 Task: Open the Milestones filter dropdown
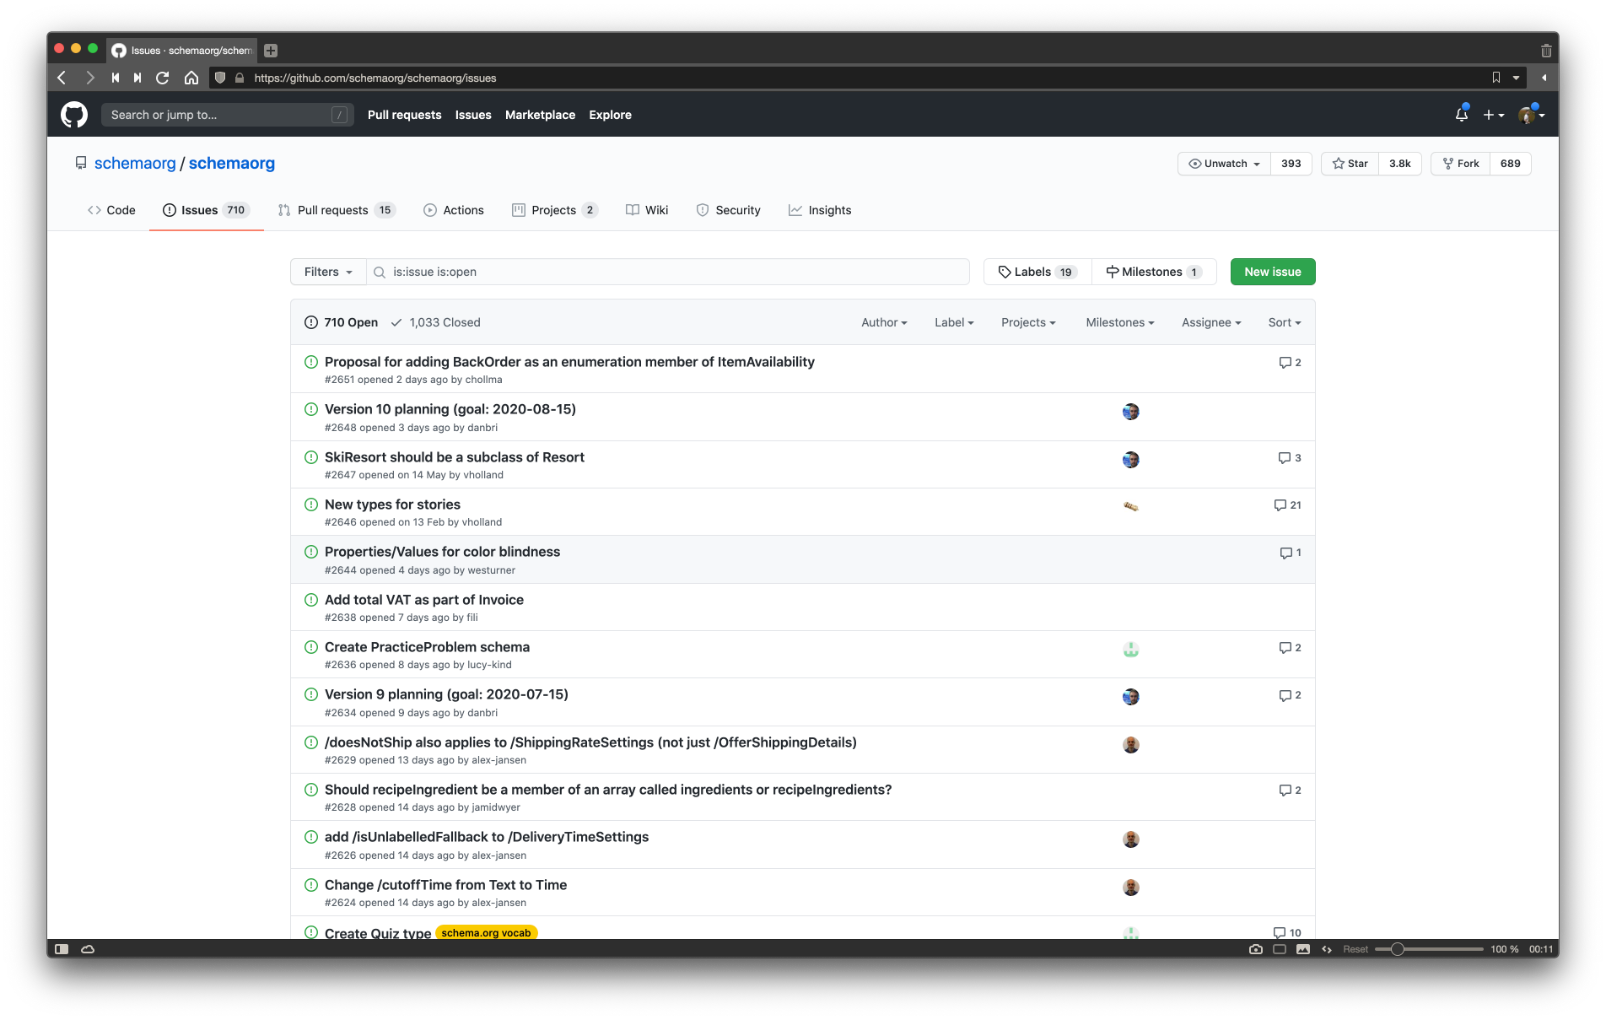1120,322
